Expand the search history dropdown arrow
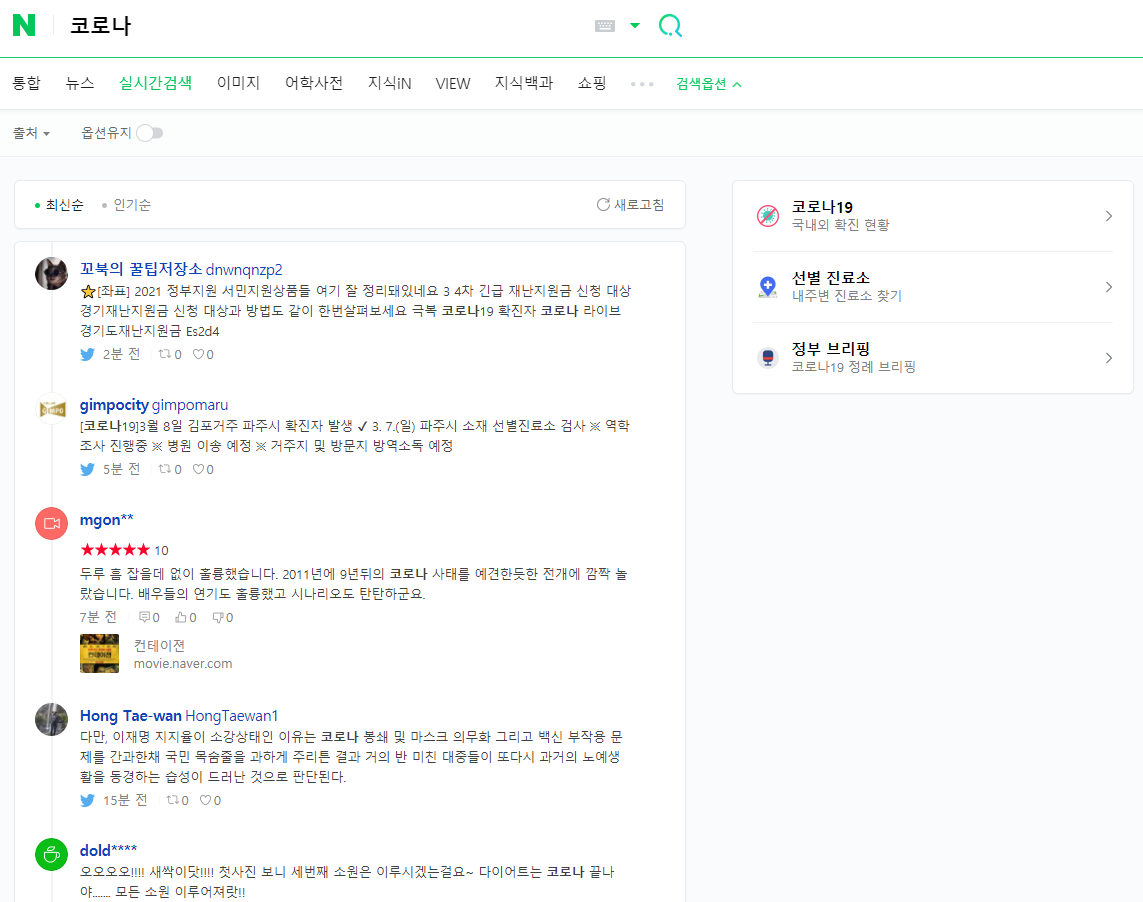The image size is (1143, 902). (x=635, y=26)
